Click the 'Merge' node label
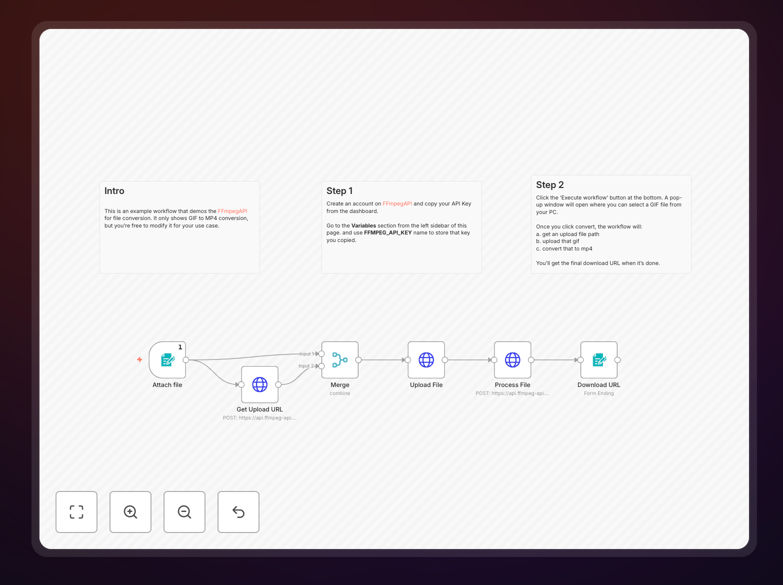Screen dimensions: 783x585 (340, 385)
